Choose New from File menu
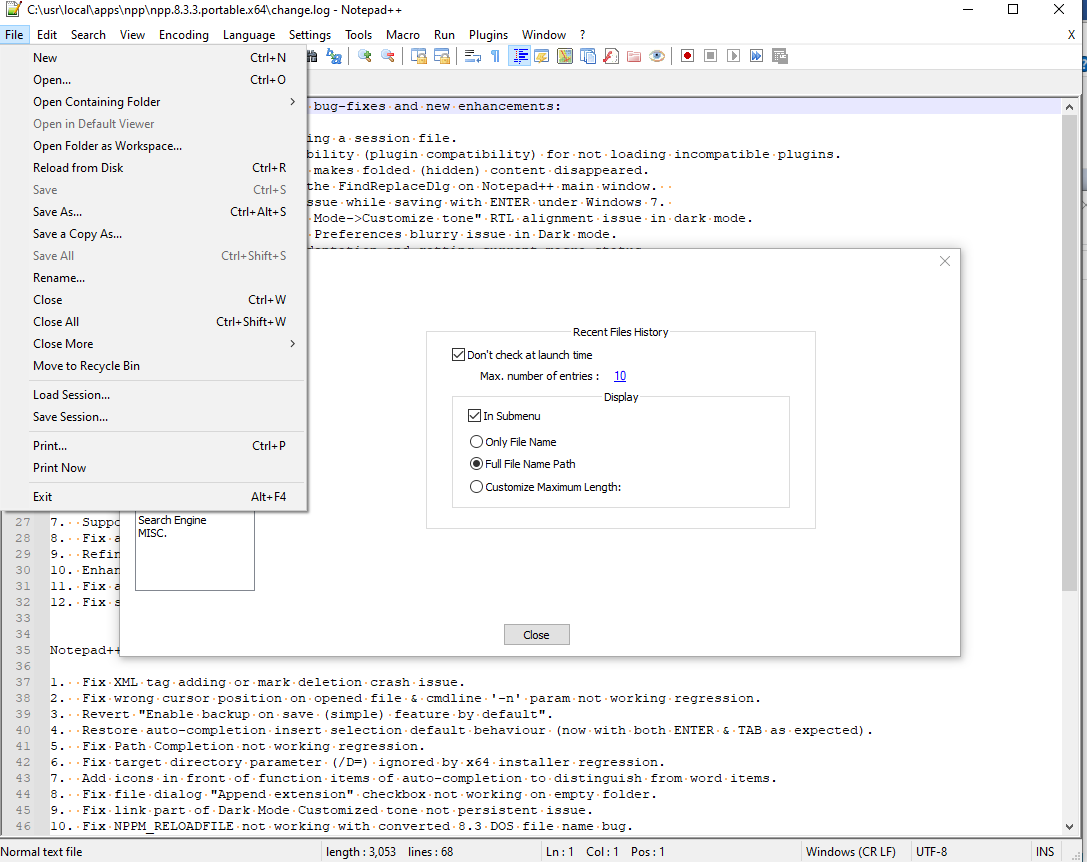Image resolution: width=1087 pixels, height=862 pixels. tap(153, 58)
